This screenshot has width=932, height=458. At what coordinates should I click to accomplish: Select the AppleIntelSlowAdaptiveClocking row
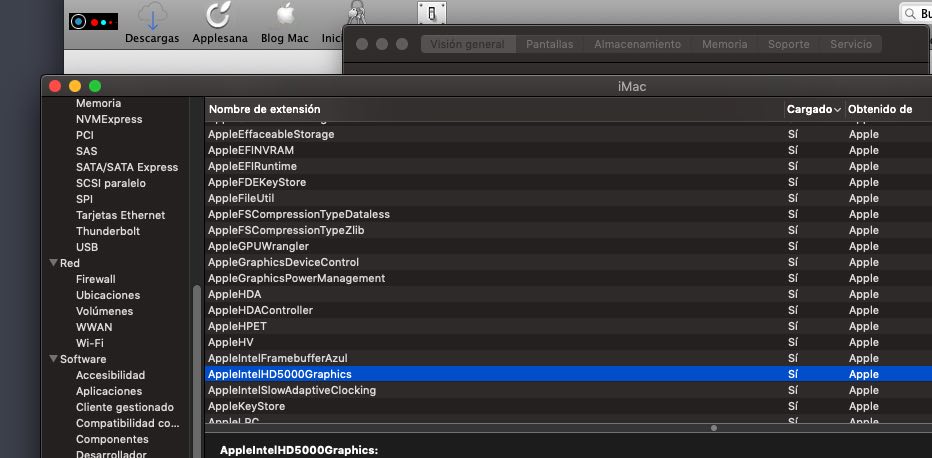(x=568, y=391)
